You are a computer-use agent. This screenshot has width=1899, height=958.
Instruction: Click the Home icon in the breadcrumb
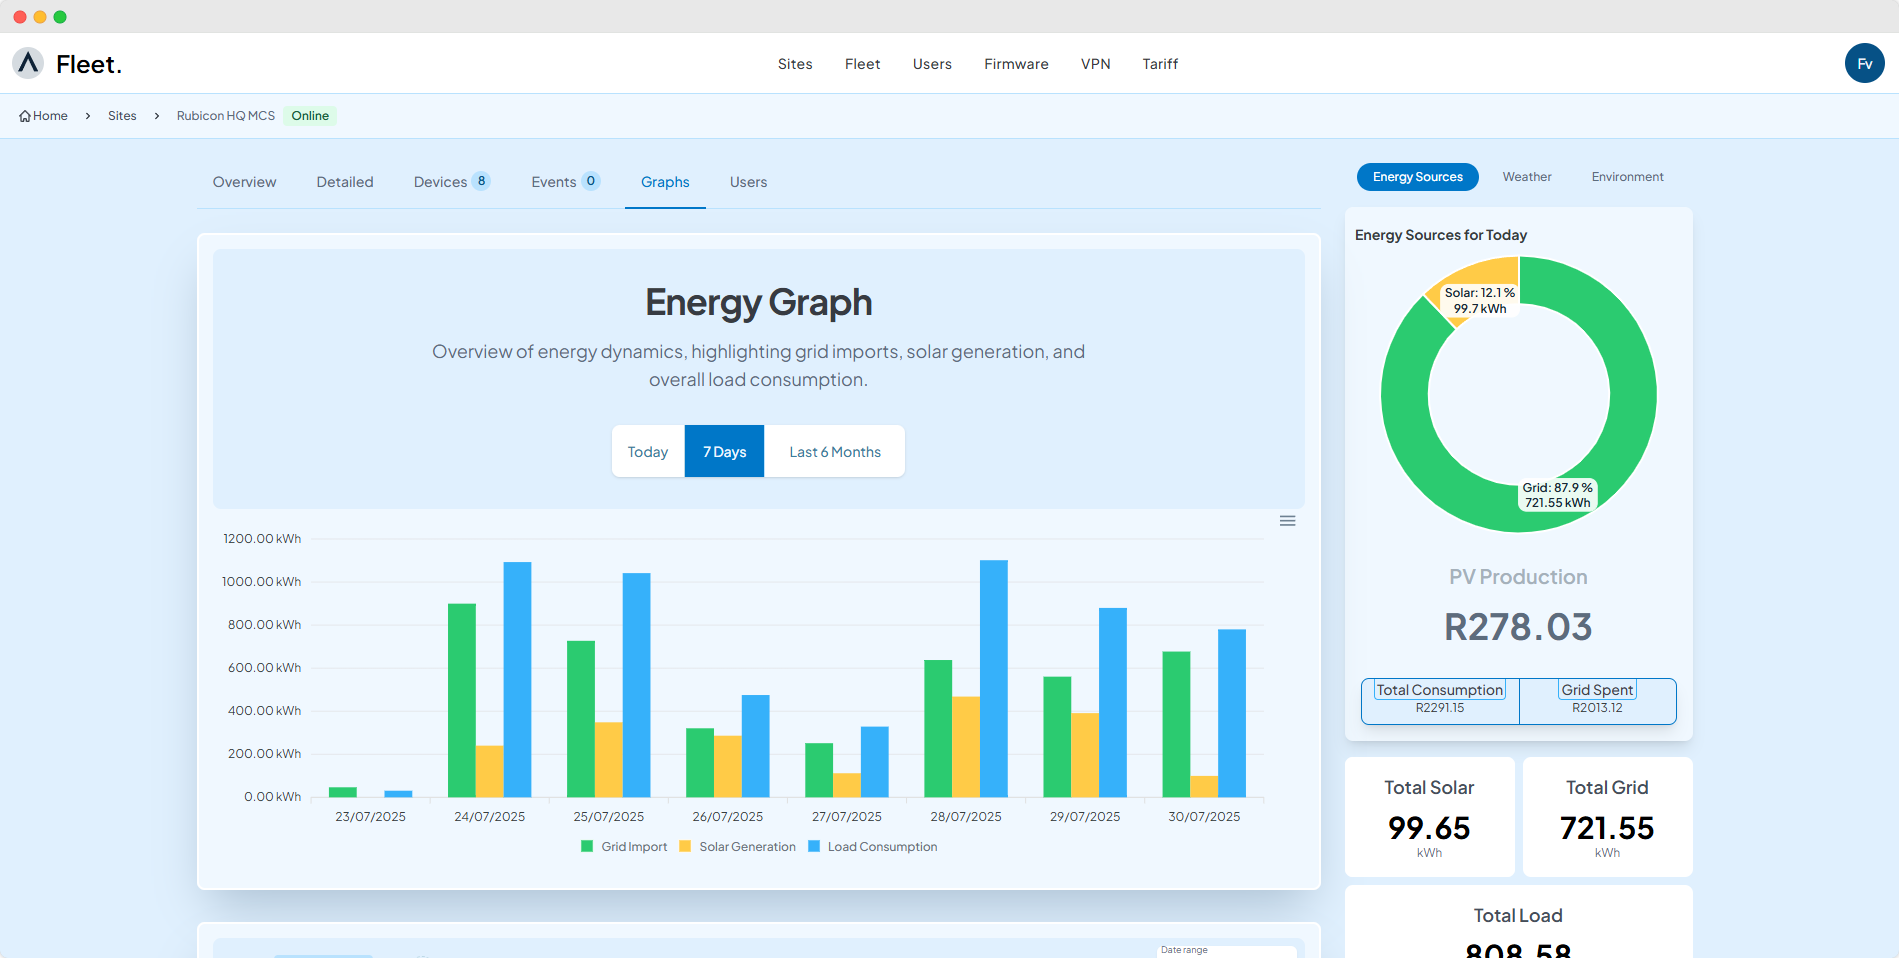[x=24, y=115]
